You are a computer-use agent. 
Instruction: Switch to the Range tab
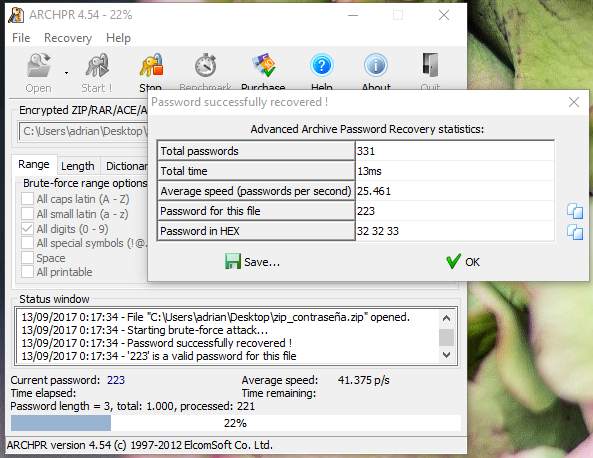coord(34,165)
